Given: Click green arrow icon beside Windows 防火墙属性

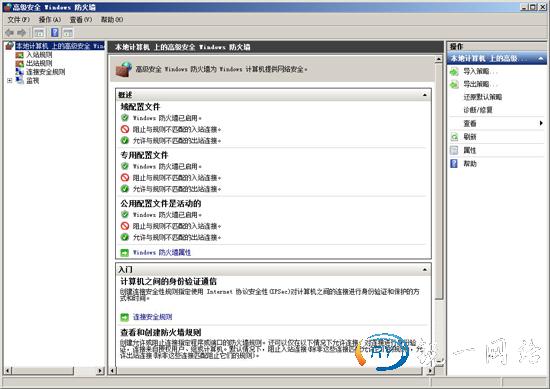Looking at the screenshot, I should [125, 252].
